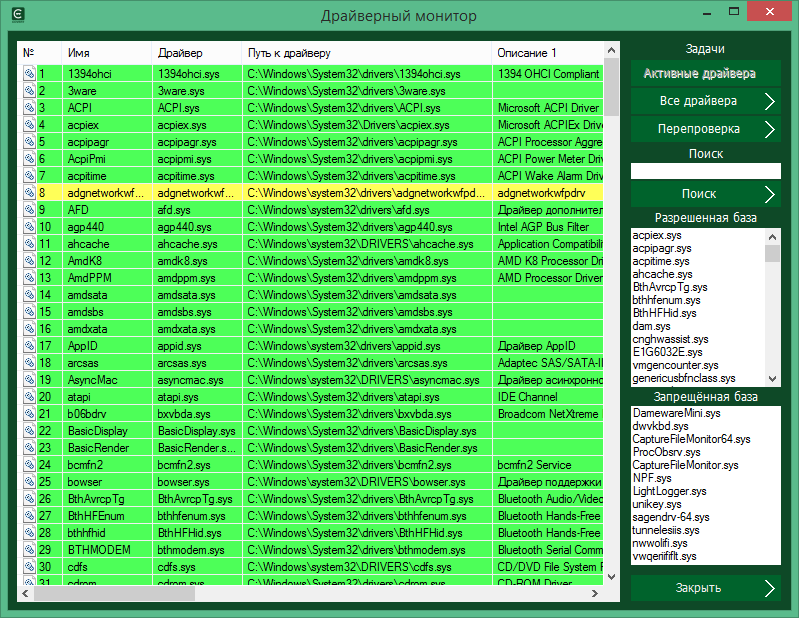Click the driver icon in row 5 acpipagr
Image resolution: width=799 pixels, height=618 pixels.
[30, 142]
